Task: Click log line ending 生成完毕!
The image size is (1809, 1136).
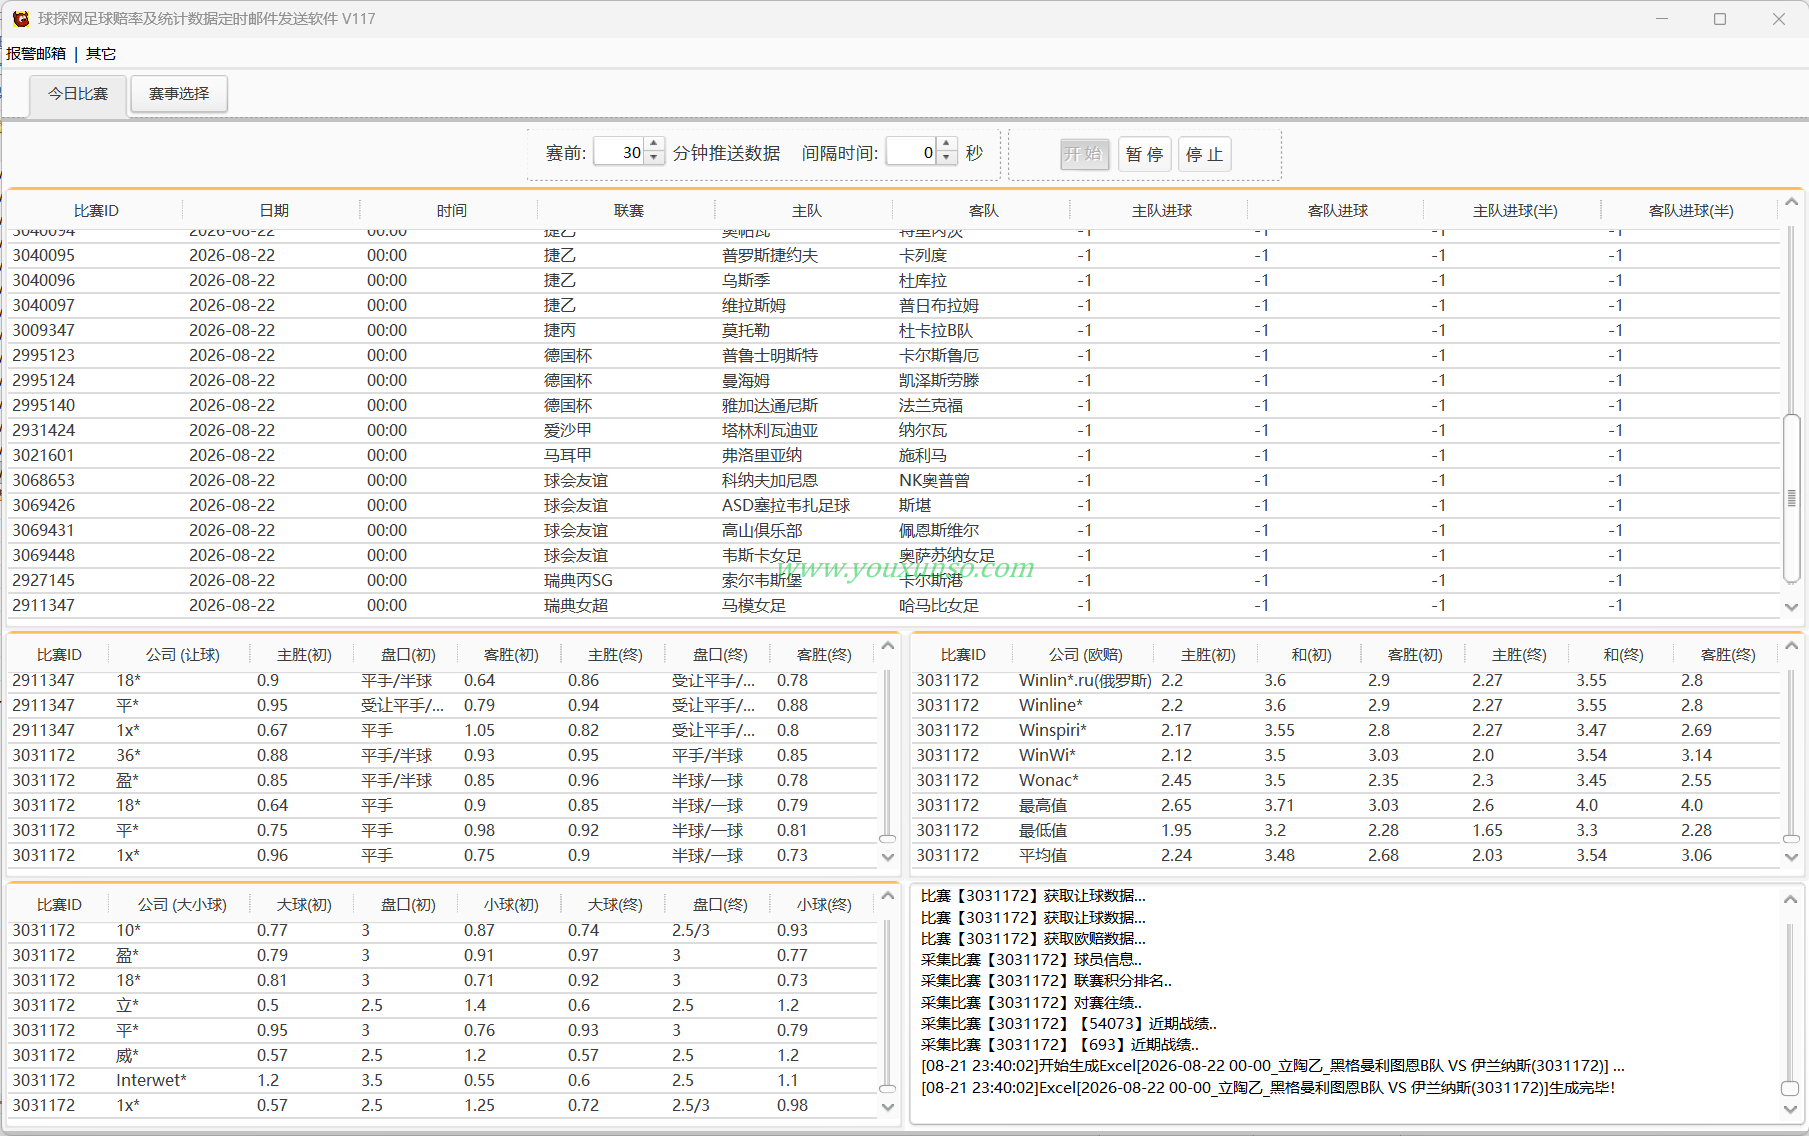Action: pos(1268,1088)
